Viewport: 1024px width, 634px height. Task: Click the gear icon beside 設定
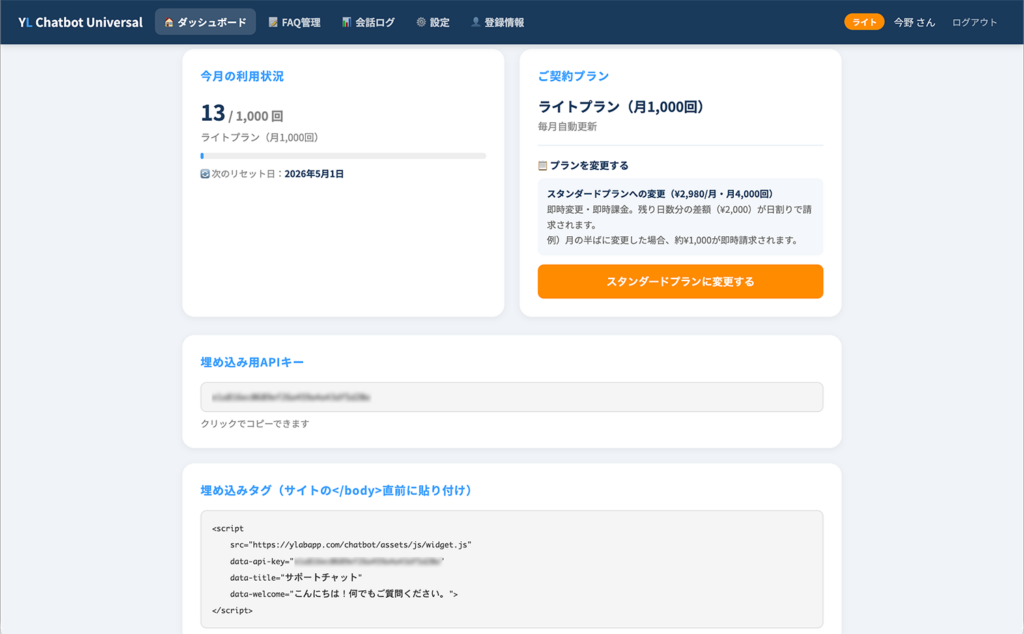tap(421, 22)
